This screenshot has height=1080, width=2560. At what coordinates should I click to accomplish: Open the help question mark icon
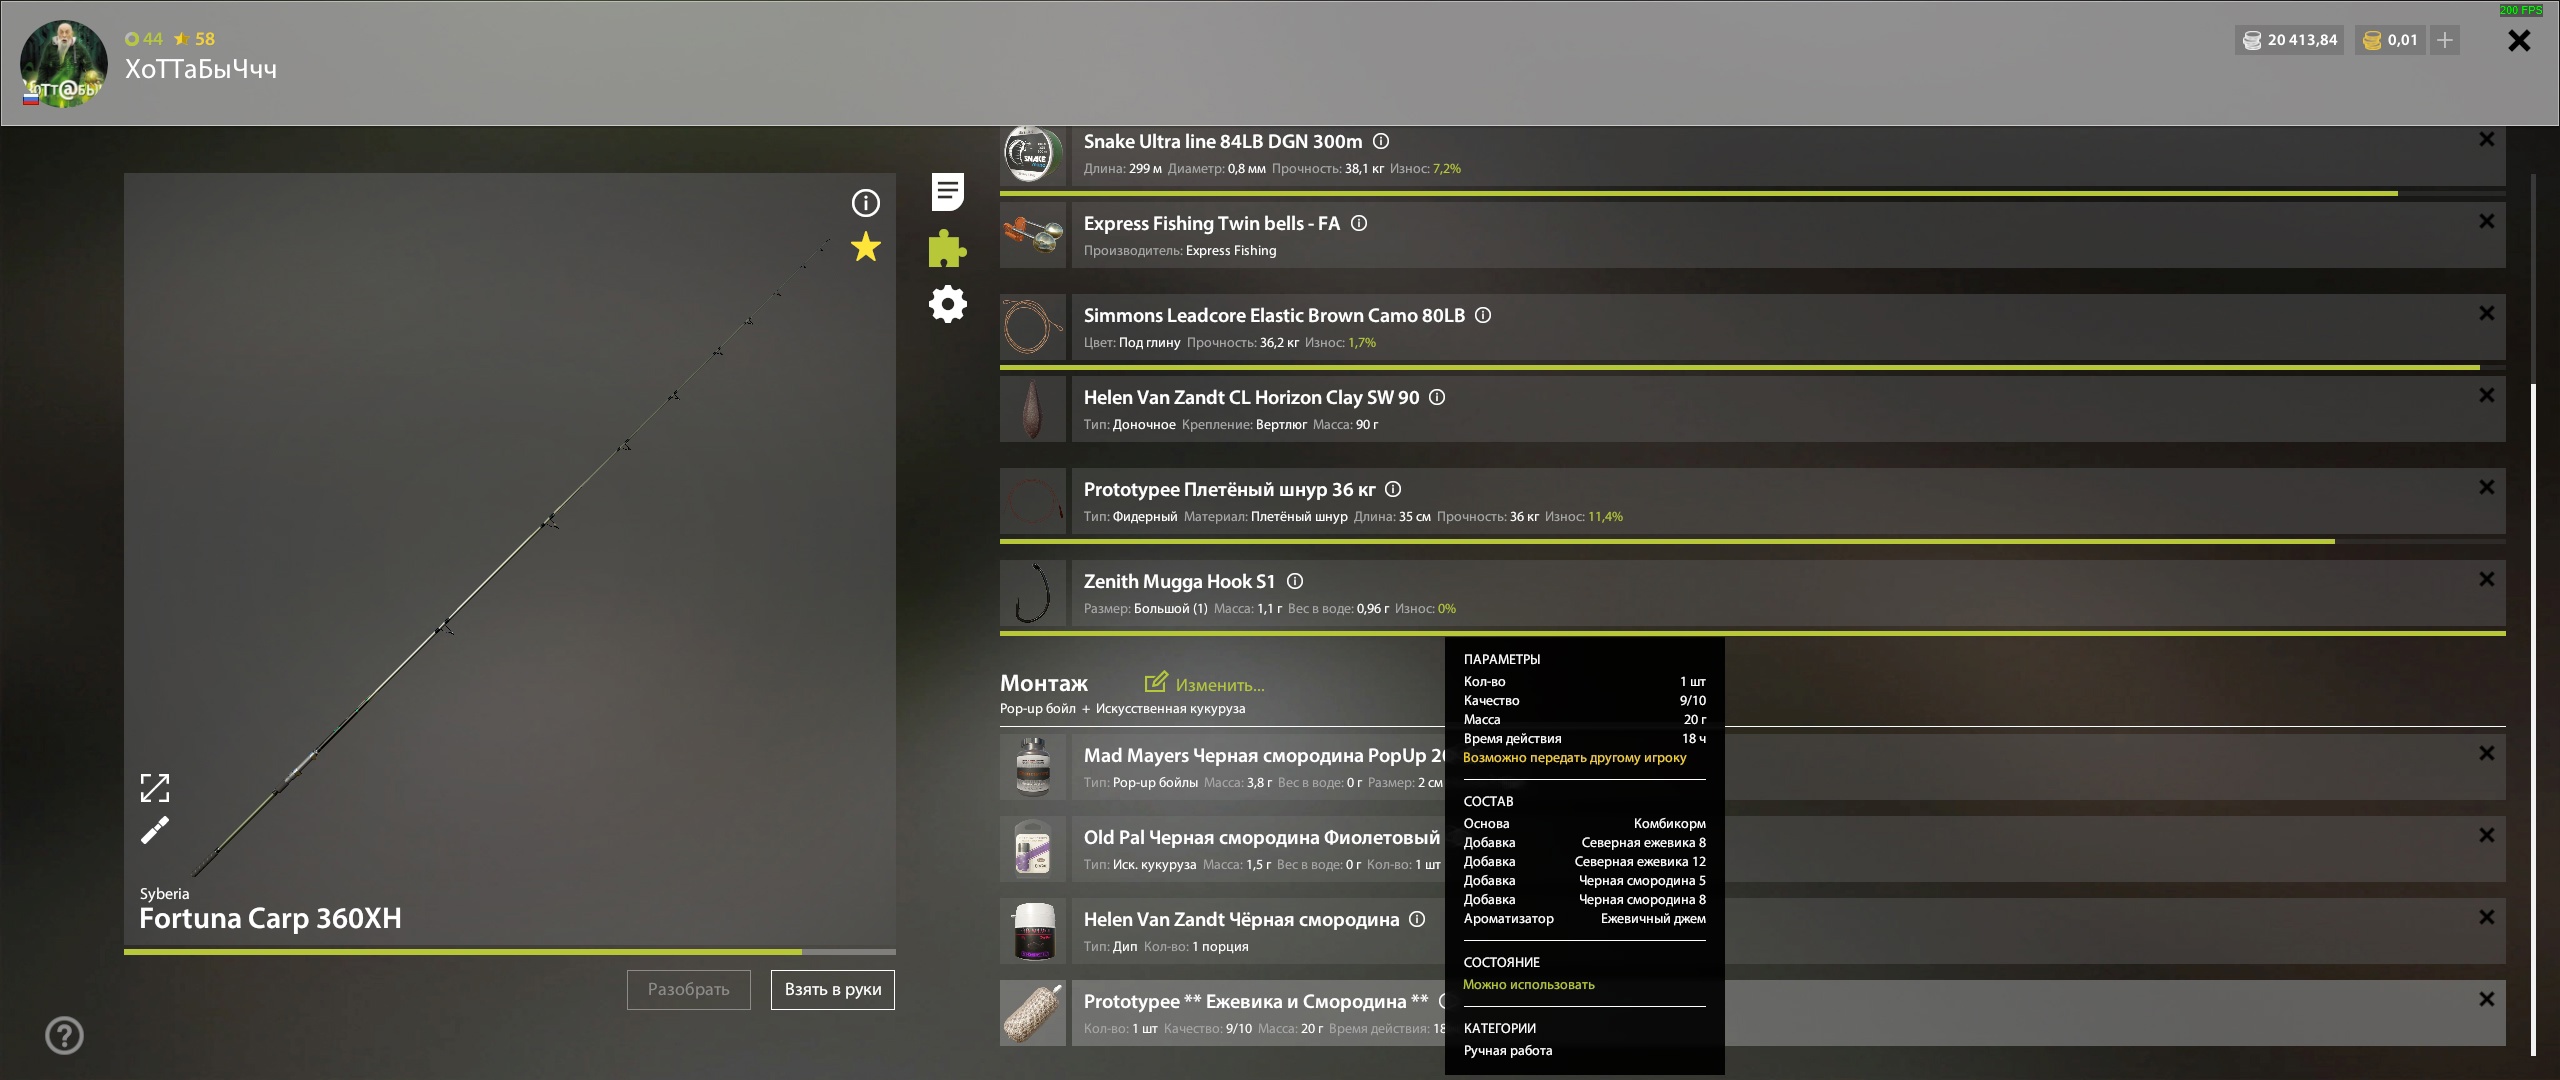(65, 1035)
